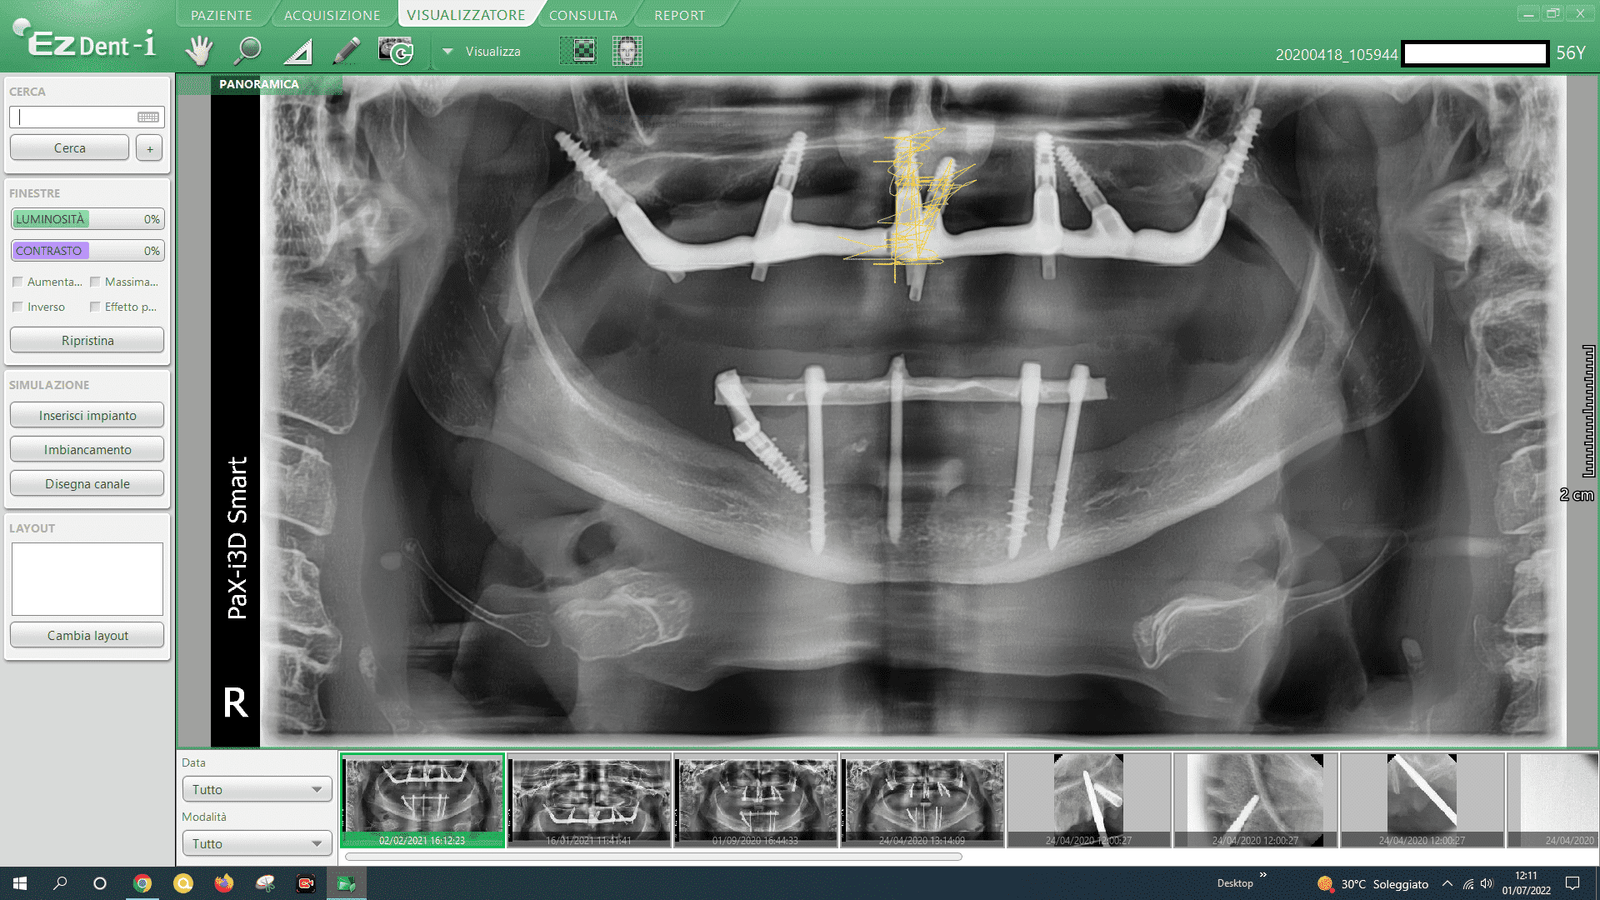Screen dimensions: 1600x900
Task: Click the image reset rotate icon
Action: 396,51
